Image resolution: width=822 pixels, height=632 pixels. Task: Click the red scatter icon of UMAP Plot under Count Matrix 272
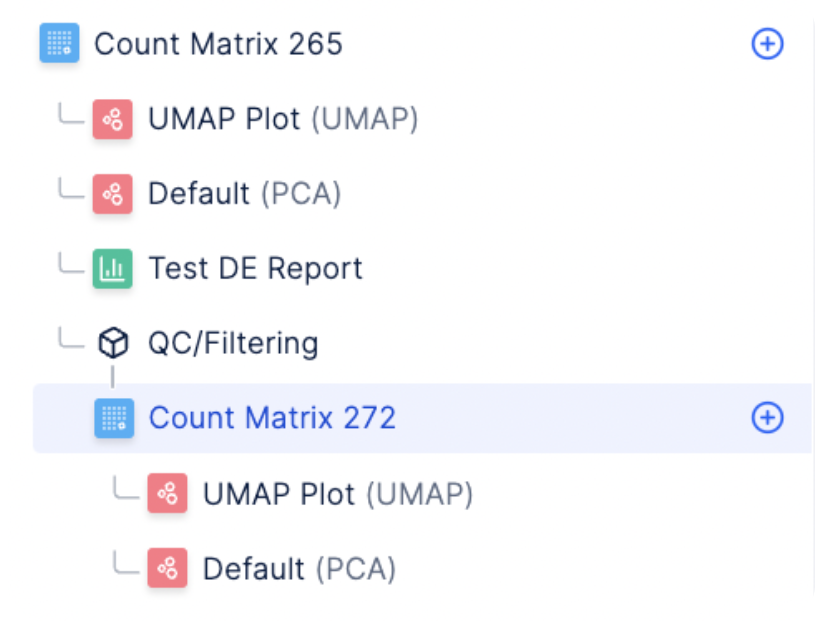[167, 493]
